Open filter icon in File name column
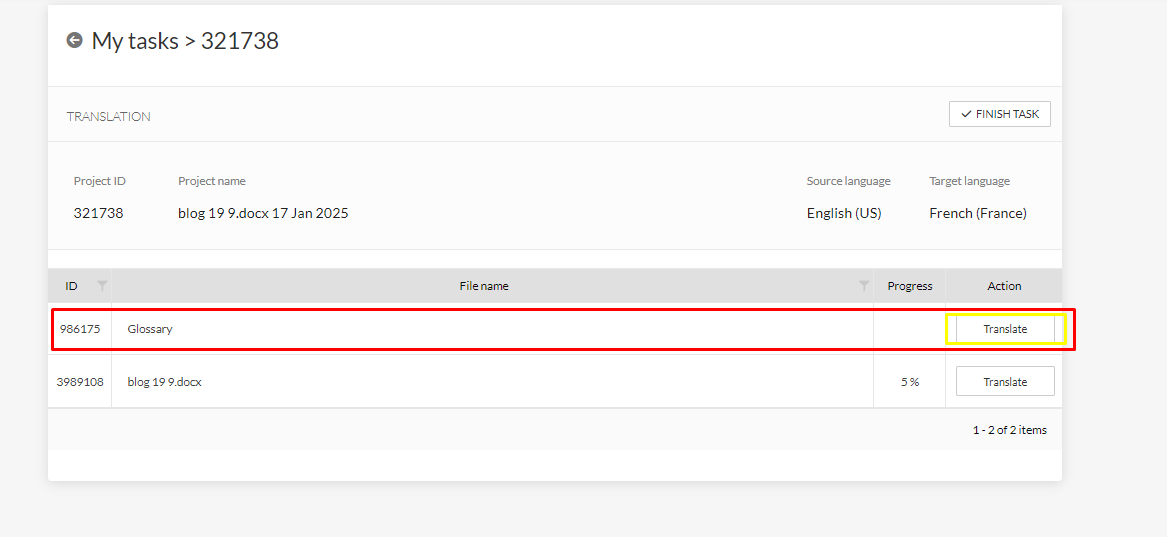The image size is (1167, 537). click(x=864, y=286)
